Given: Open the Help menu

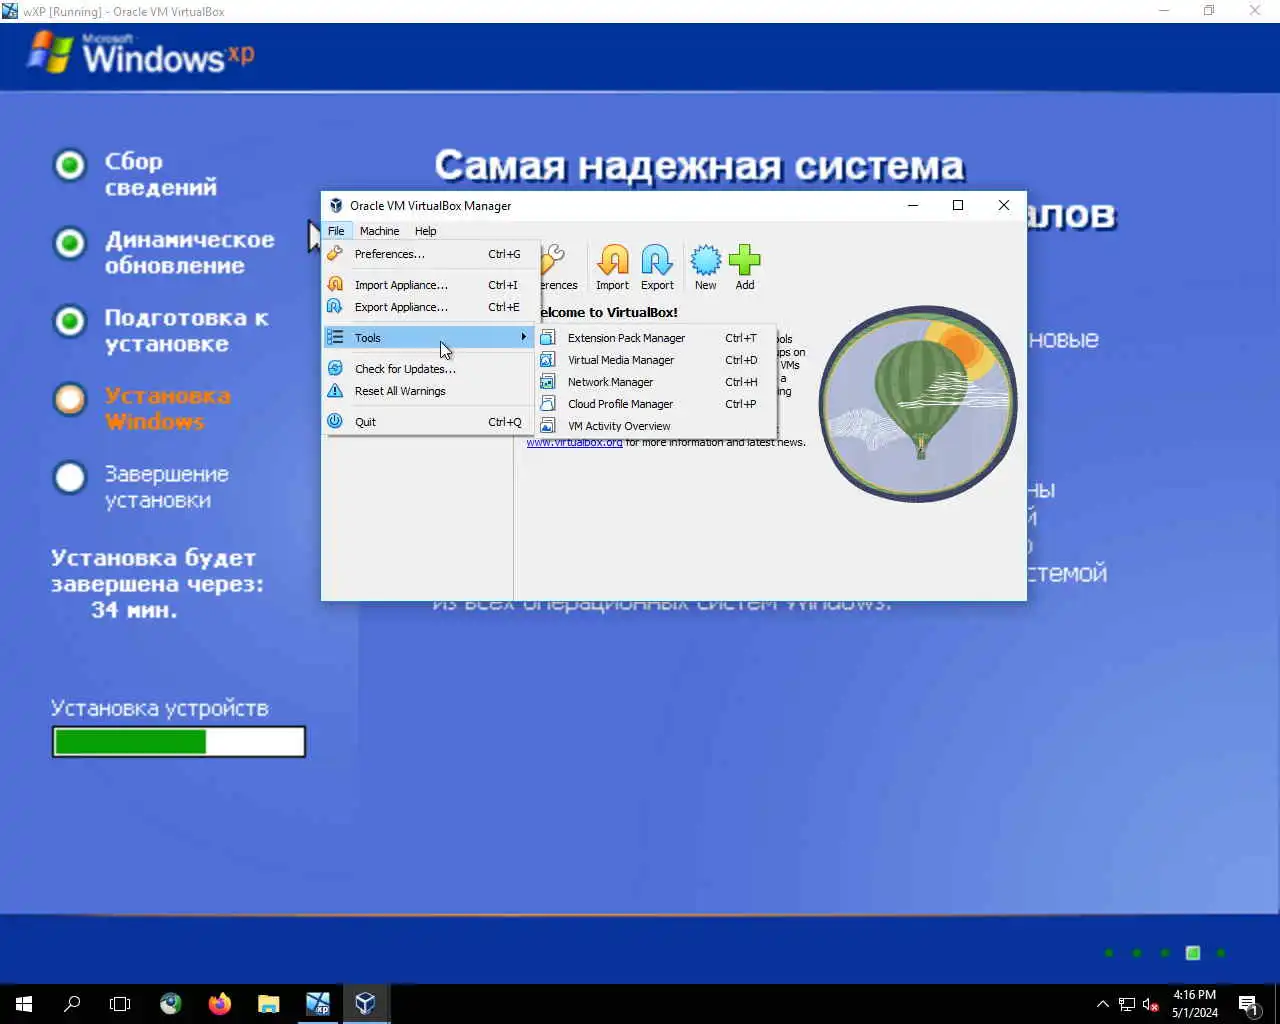Looking at the screenshot, I should point(425,231).
